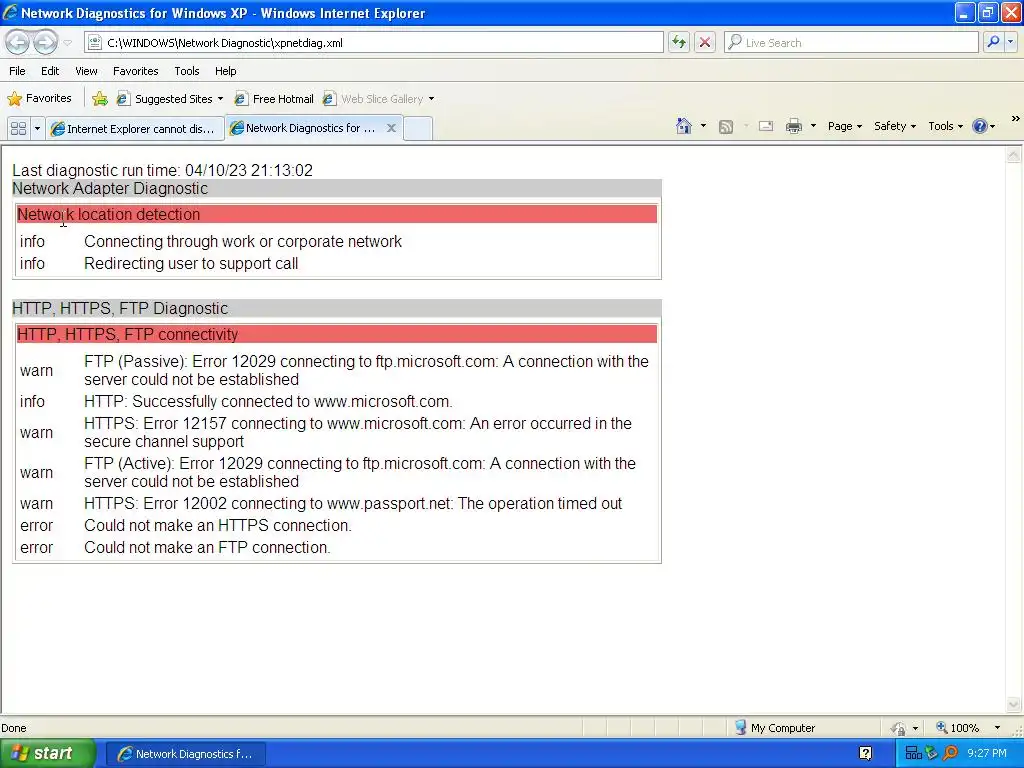1024x768 pixels.
Task: Click 'Could not make an HTTPS connection' error
Action: tap(217, 525)
